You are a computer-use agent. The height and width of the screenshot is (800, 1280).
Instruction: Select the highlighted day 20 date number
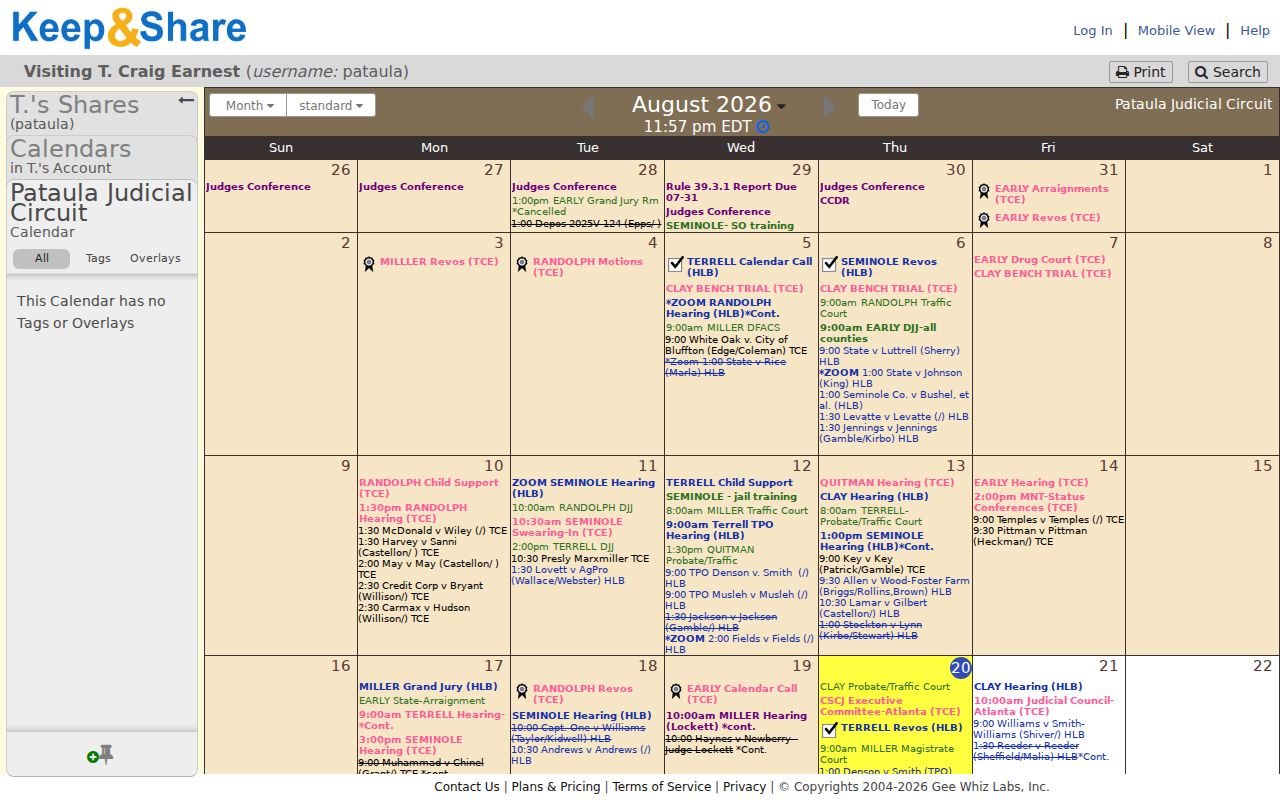click(x=960, y=668)
